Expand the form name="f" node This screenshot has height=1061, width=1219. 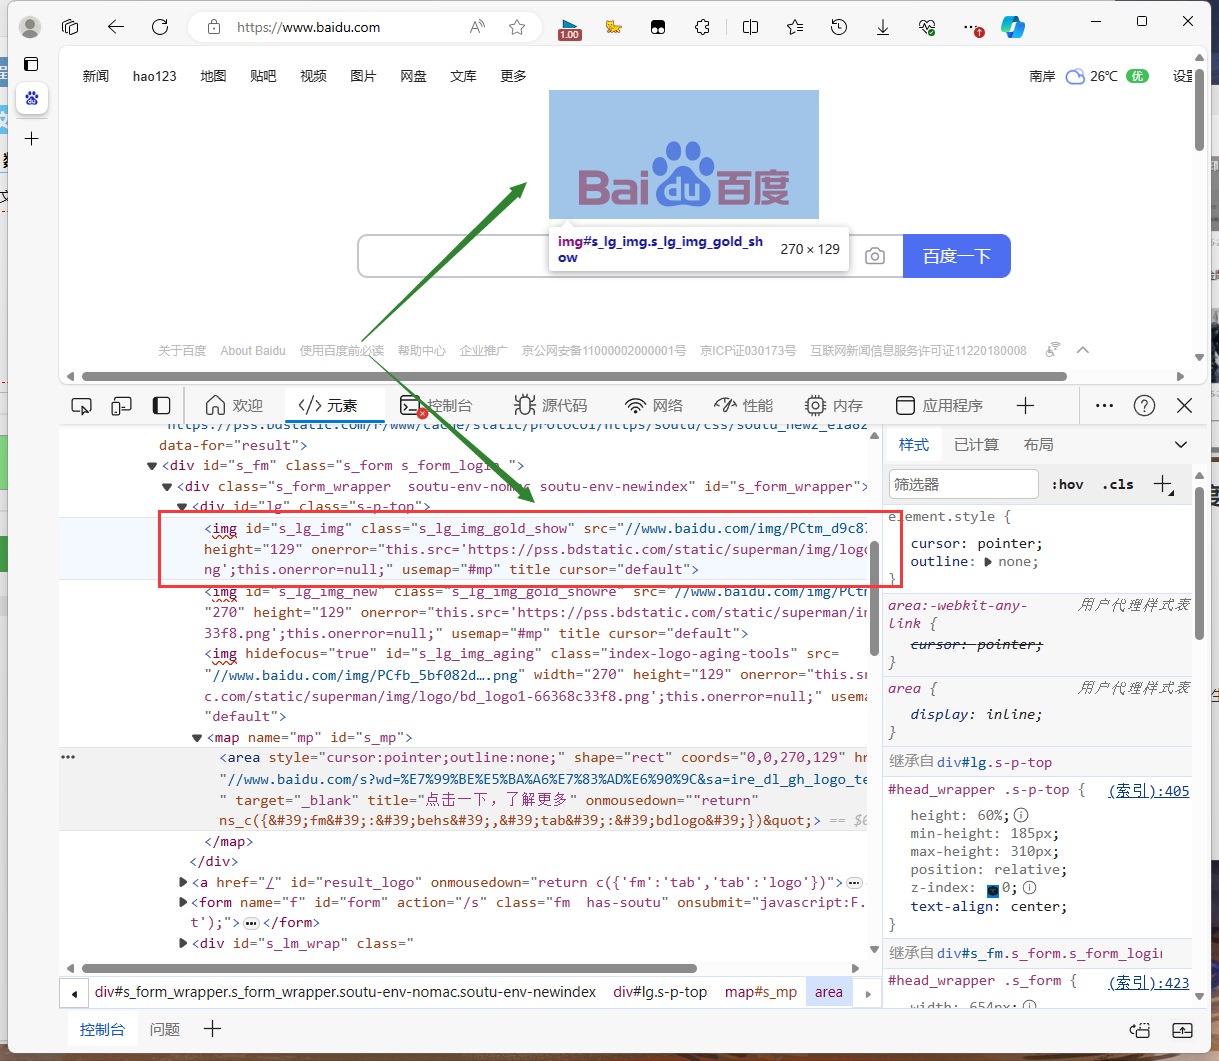(183, 903)
